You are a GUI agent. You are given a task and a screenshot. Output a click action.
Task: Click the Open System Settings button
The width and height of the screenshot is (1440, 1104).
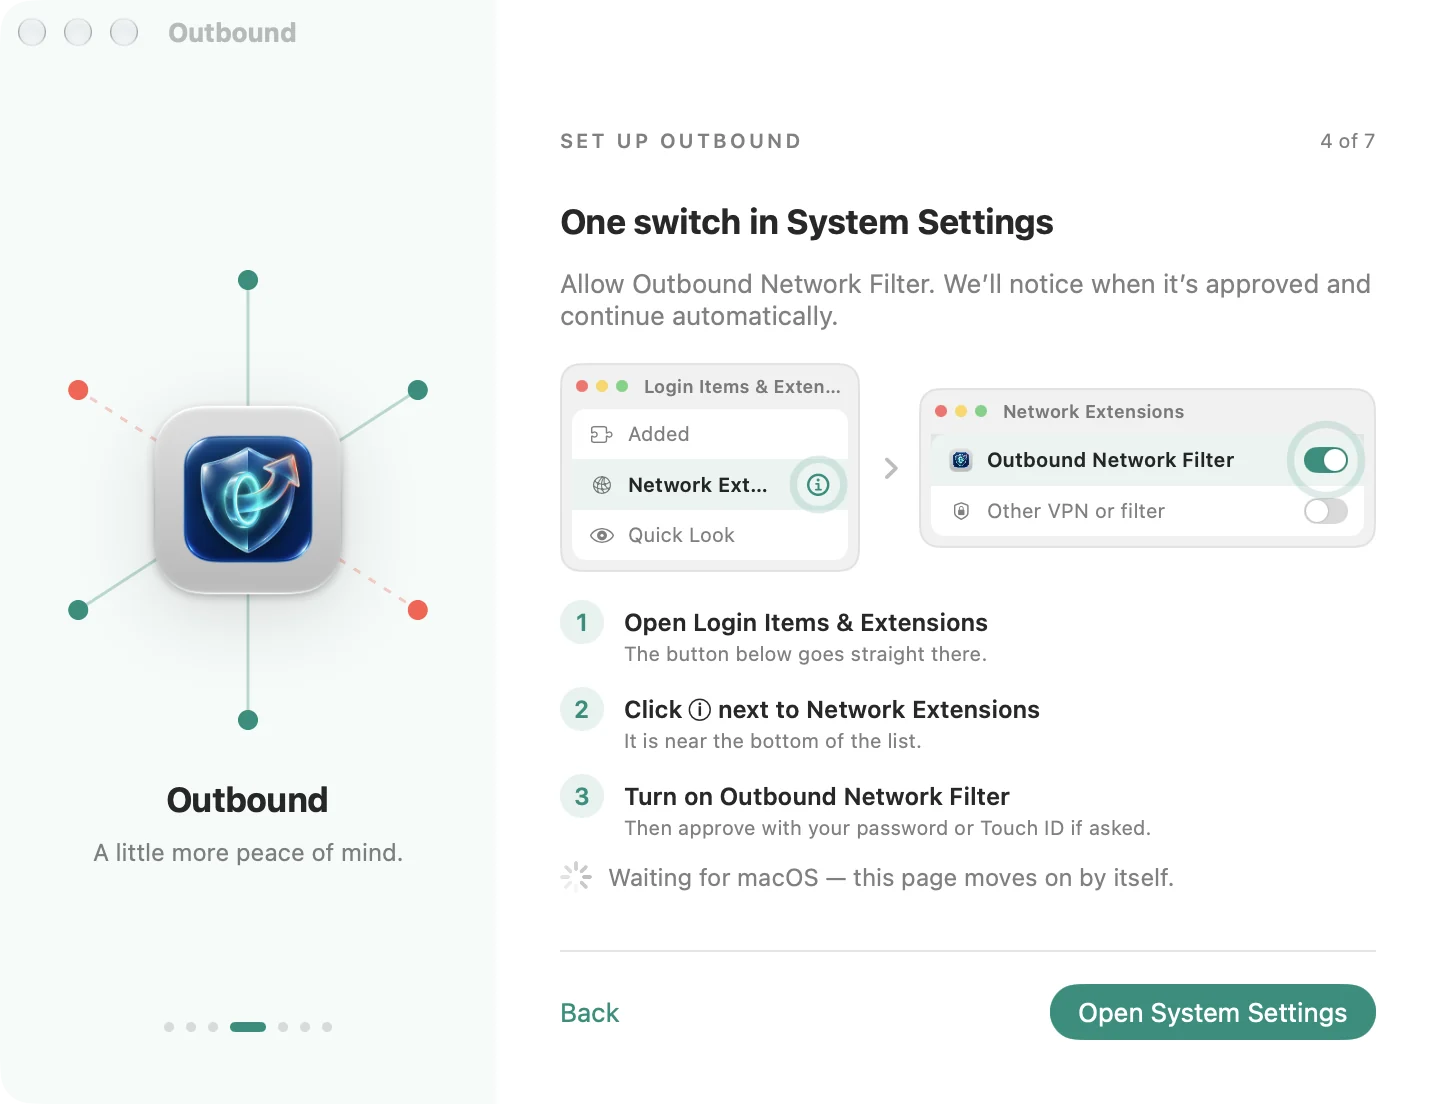click(1212, 1012)
